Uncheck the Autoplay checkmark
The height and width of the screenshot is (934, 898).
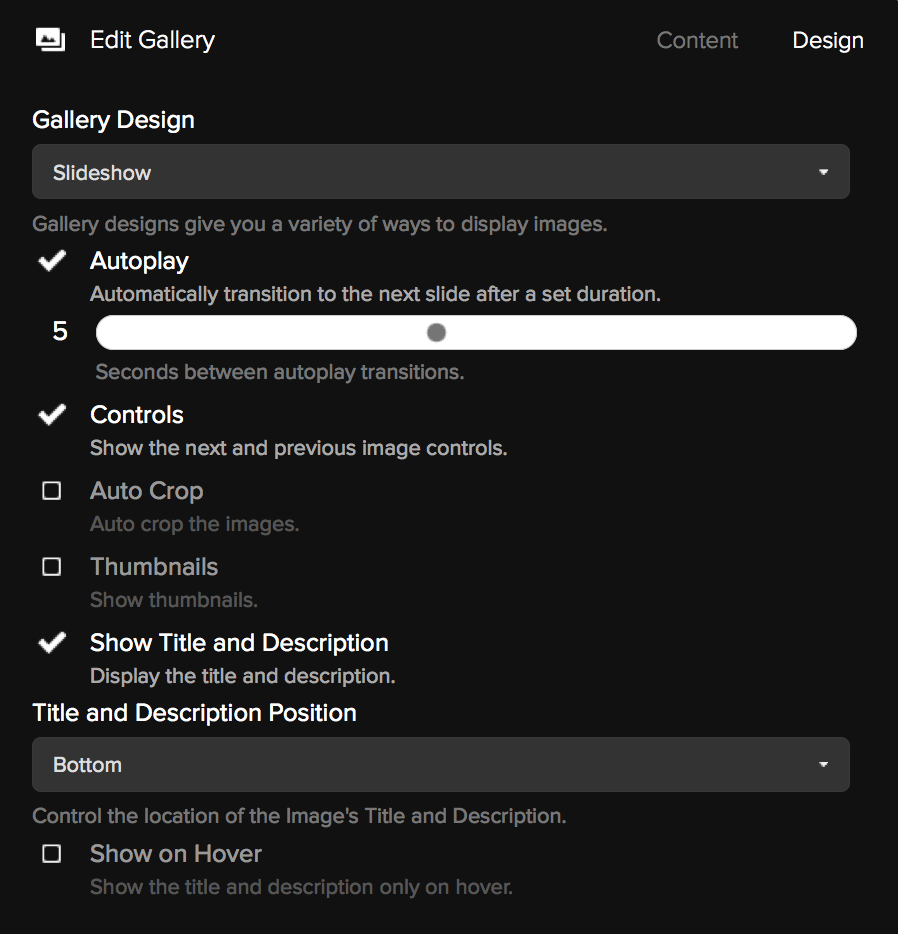point(52,260)
